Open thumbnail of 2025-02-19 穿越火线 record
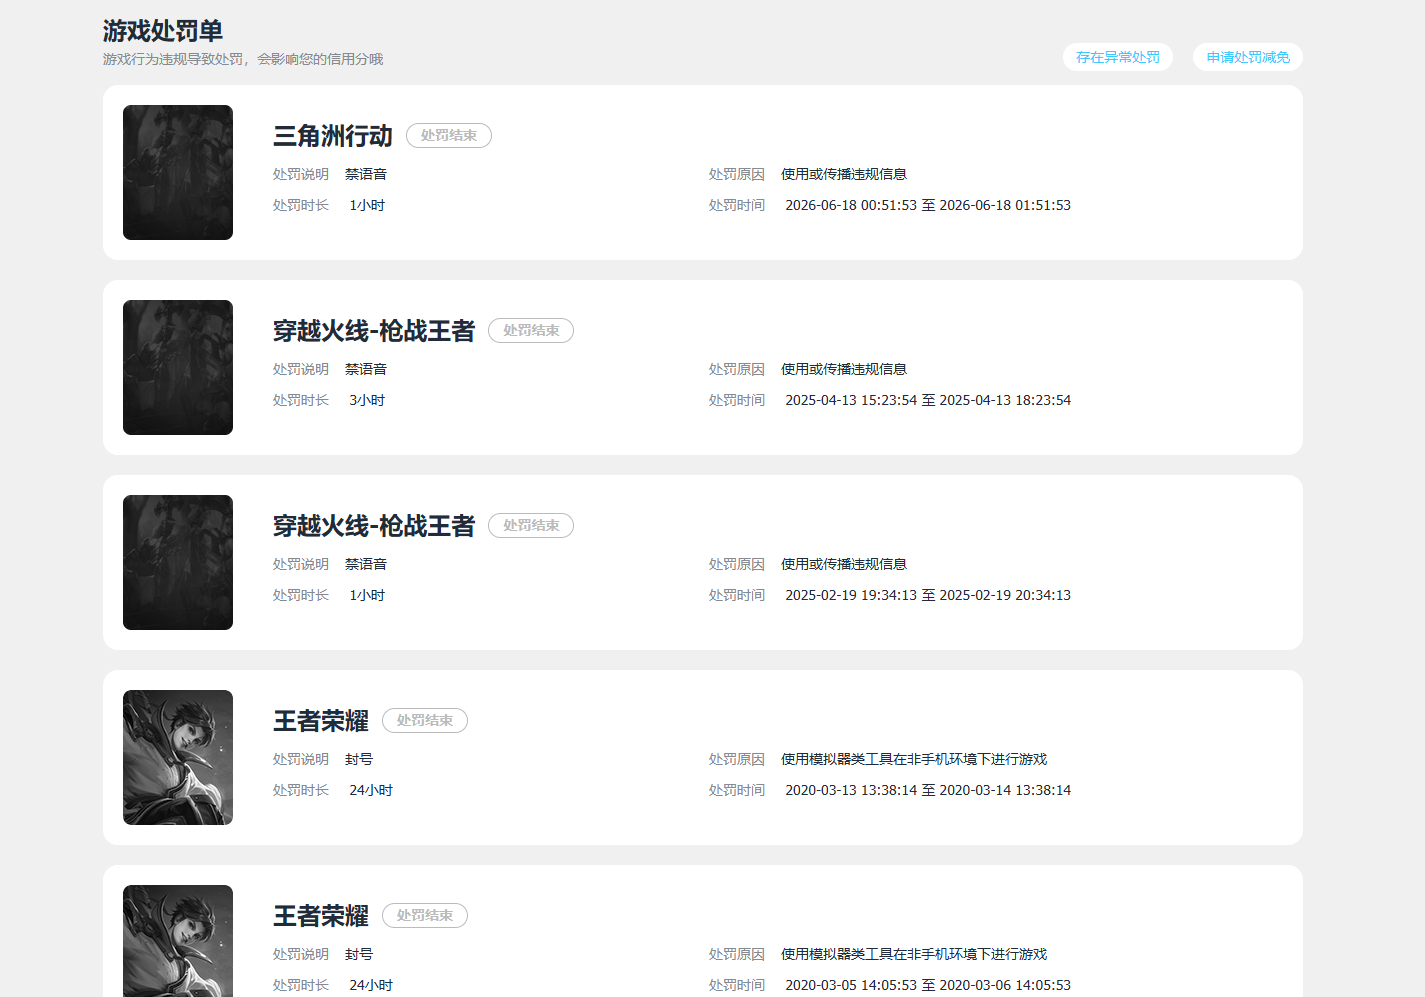Screen dimensions: 1425x997 coord(178,562)
